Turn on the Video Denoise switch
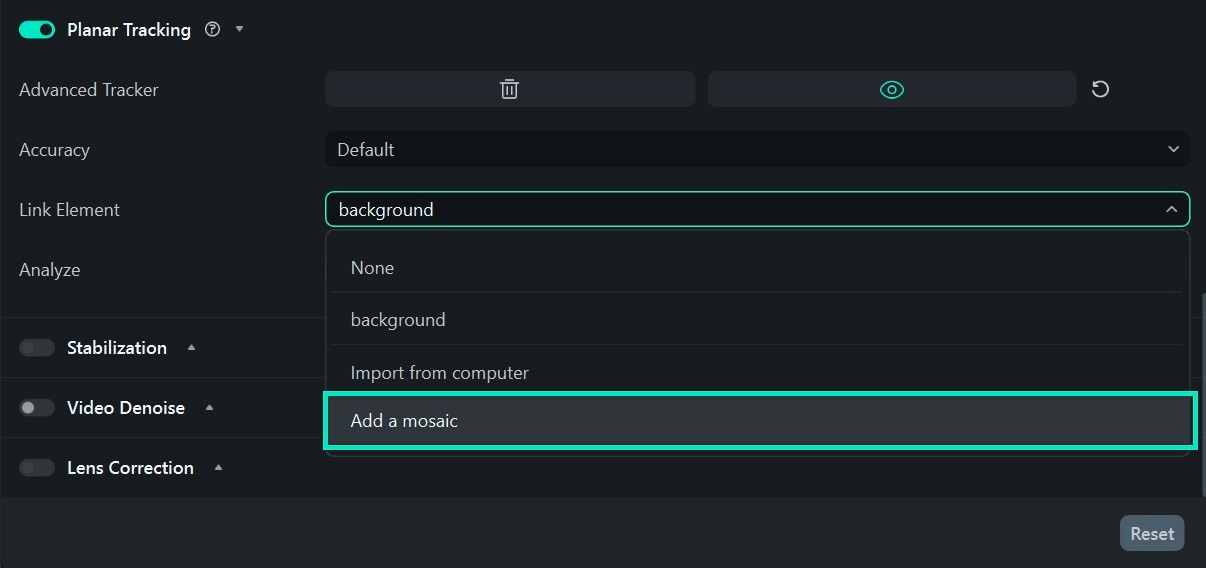1206x568 pixels. [x=37, y=407]
